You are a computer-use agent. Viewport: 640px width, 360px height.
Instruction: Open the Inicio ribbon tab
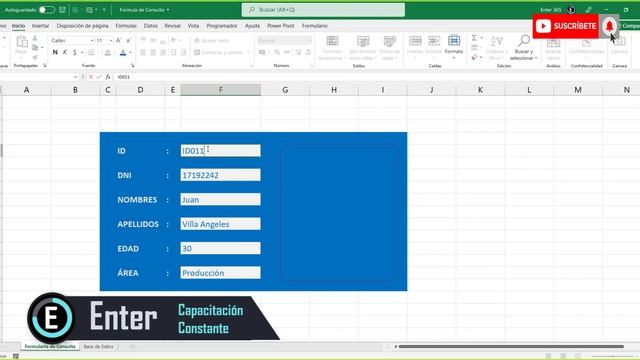point(18,26)
